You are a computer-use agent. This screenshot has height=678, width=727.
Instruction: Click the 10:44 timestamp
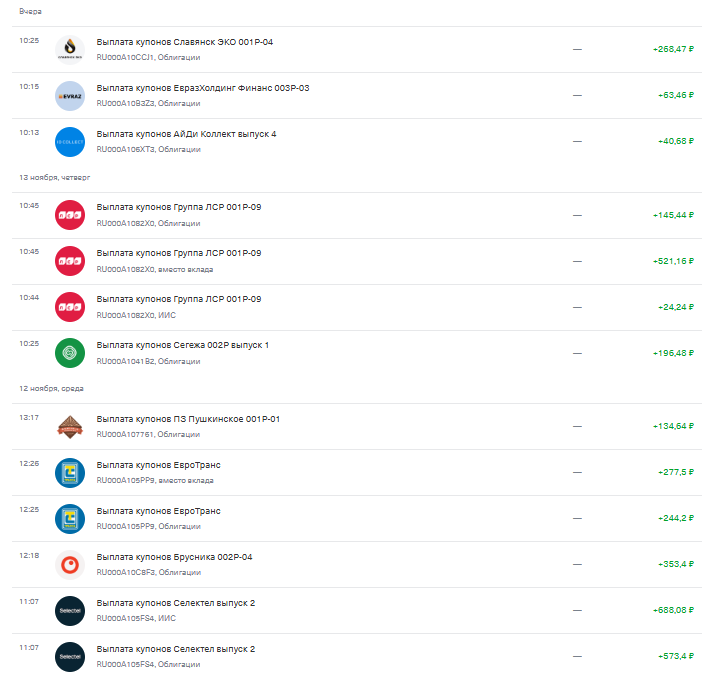29,298
